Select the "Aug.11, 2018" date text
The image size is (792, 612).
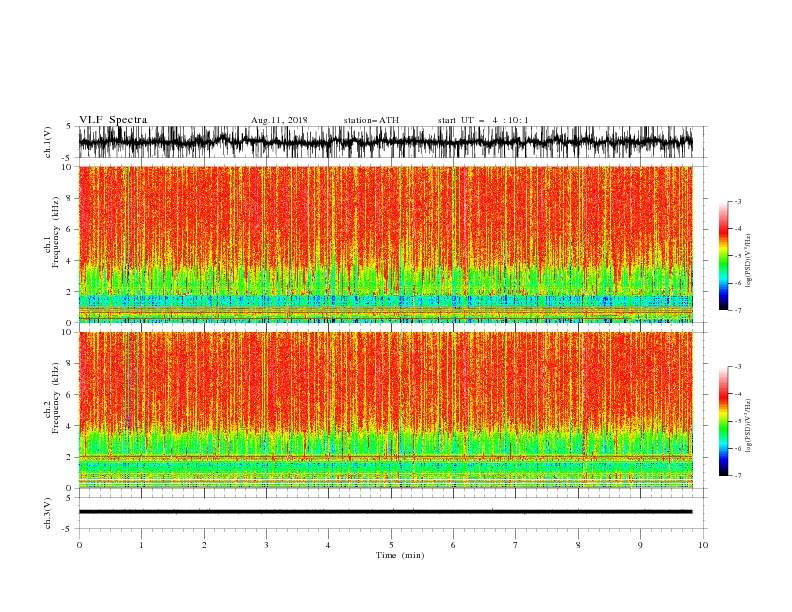[x=279, y=120]
